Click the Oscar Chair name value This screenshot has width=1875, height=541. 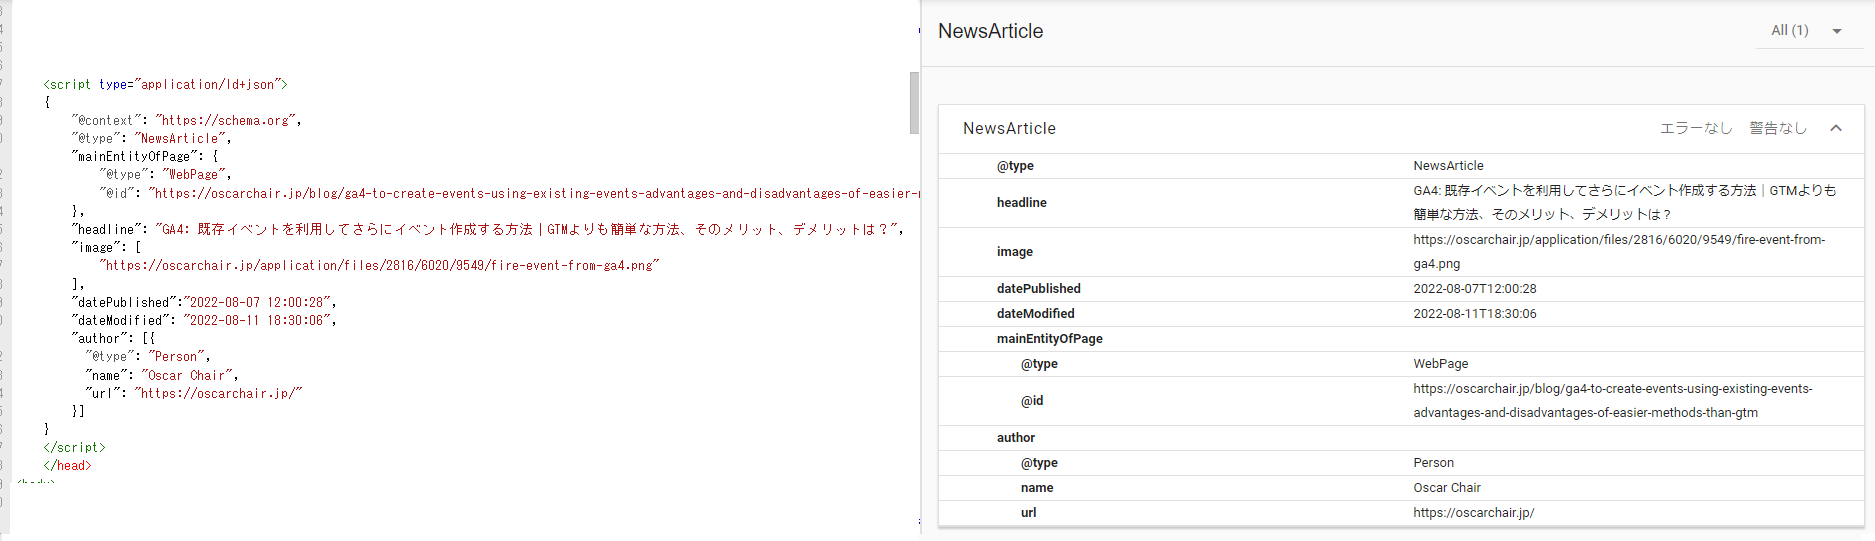(1446, 488)
